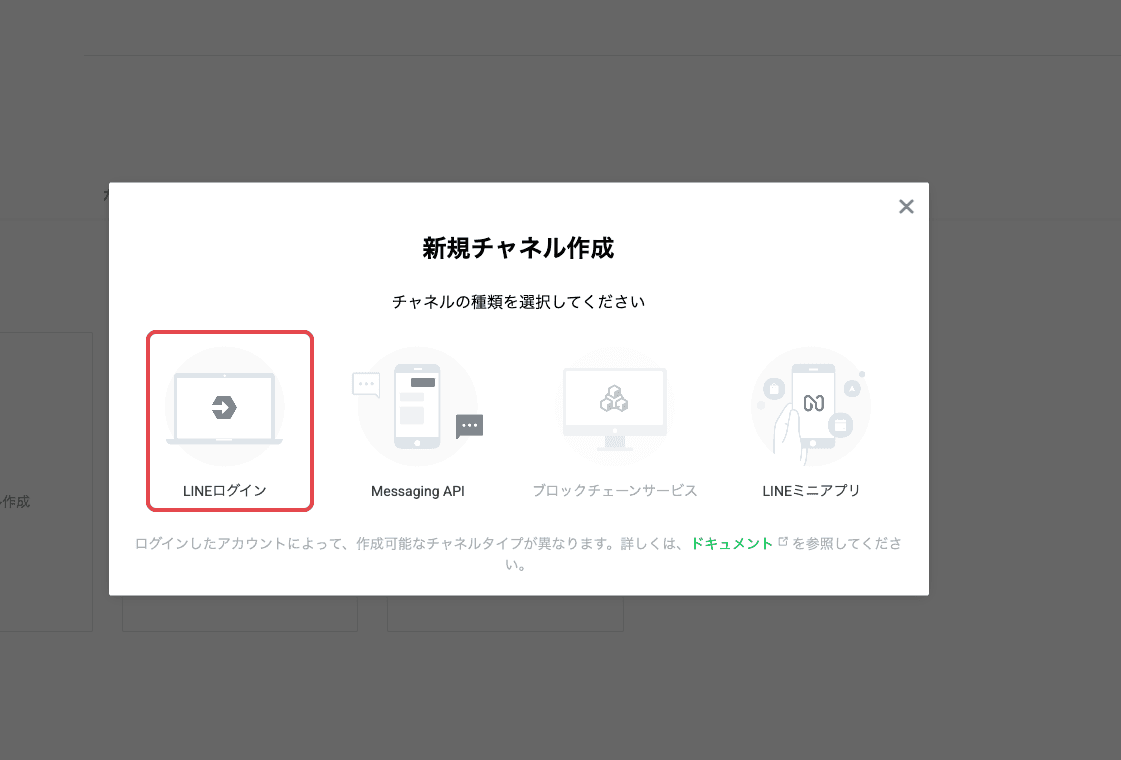Click the LINEミニアプリ label

coord(811,490)
